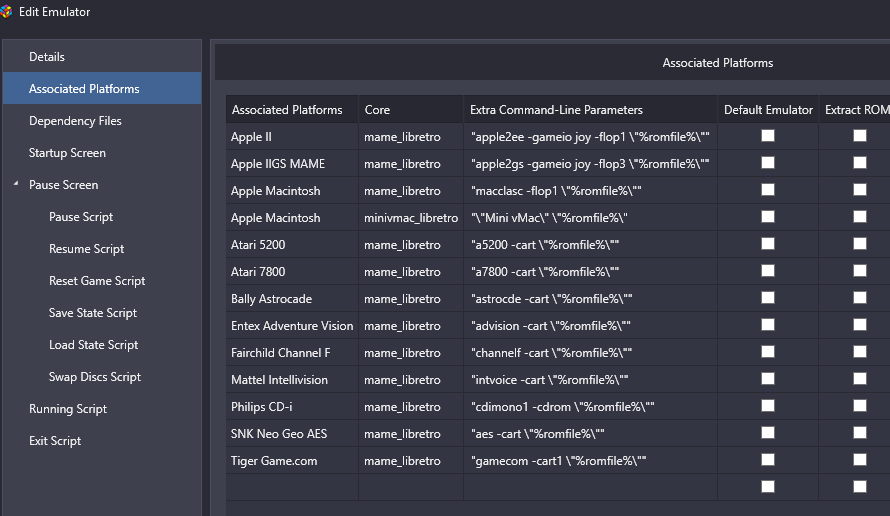This screenshot has width=890, height=516.
Task: Check Extract ROM for Atari 5200
Action: (860, 244)
